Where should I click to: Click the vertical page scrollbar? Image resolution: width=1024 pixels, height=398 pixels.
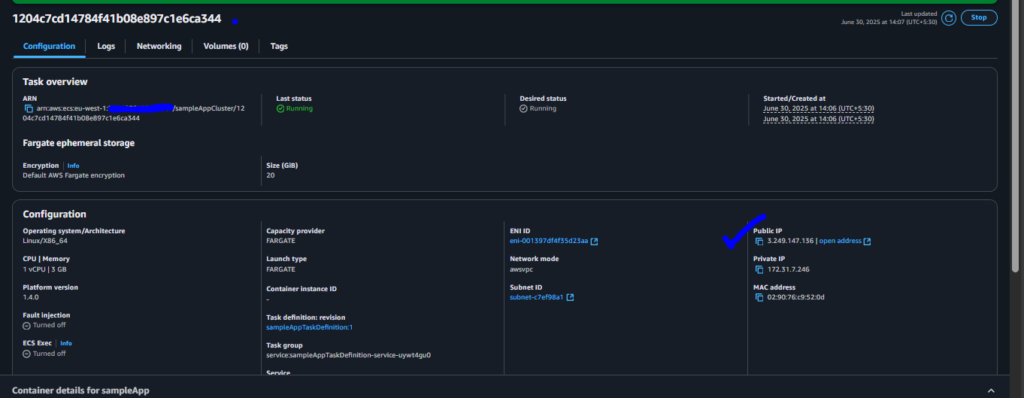(1016, 137)
